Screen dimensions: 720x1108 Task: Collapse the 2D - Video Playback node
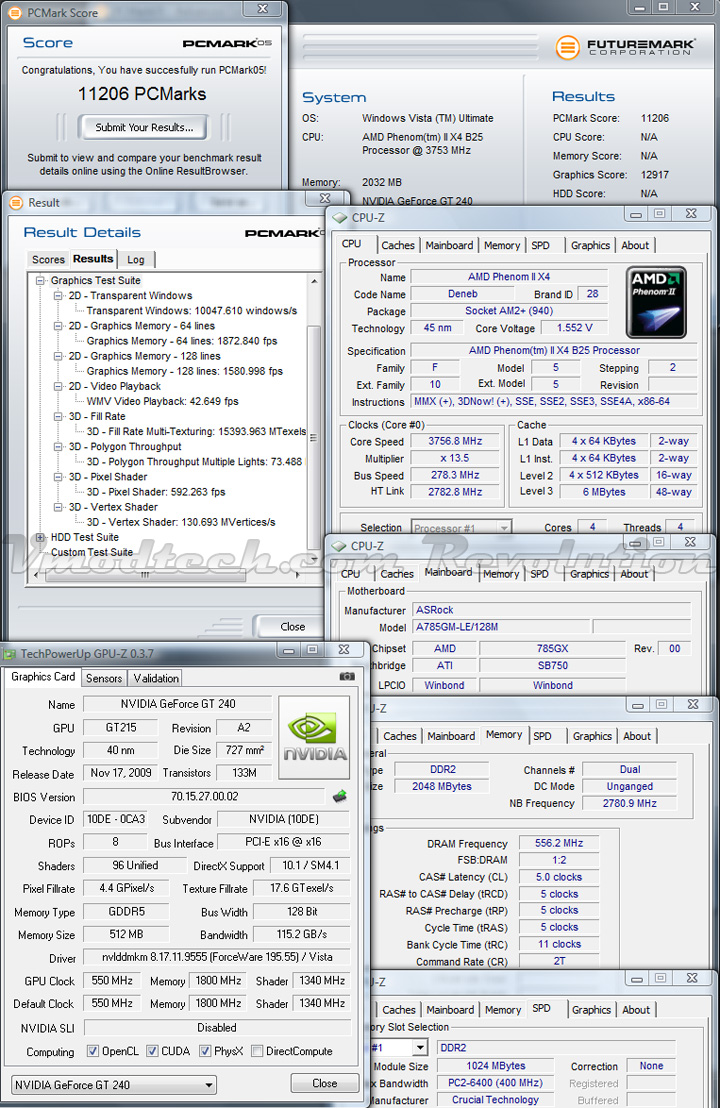coord(59,386)
